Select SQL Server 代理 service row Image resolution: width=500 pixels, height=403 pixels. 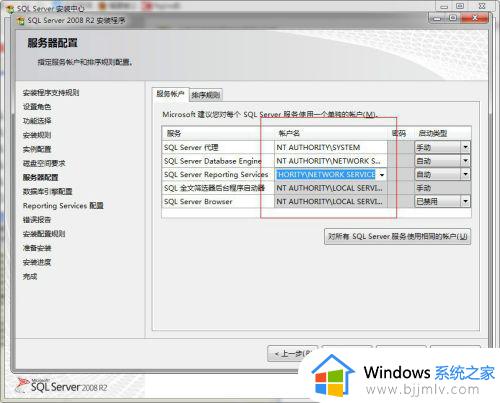point(218,147)
